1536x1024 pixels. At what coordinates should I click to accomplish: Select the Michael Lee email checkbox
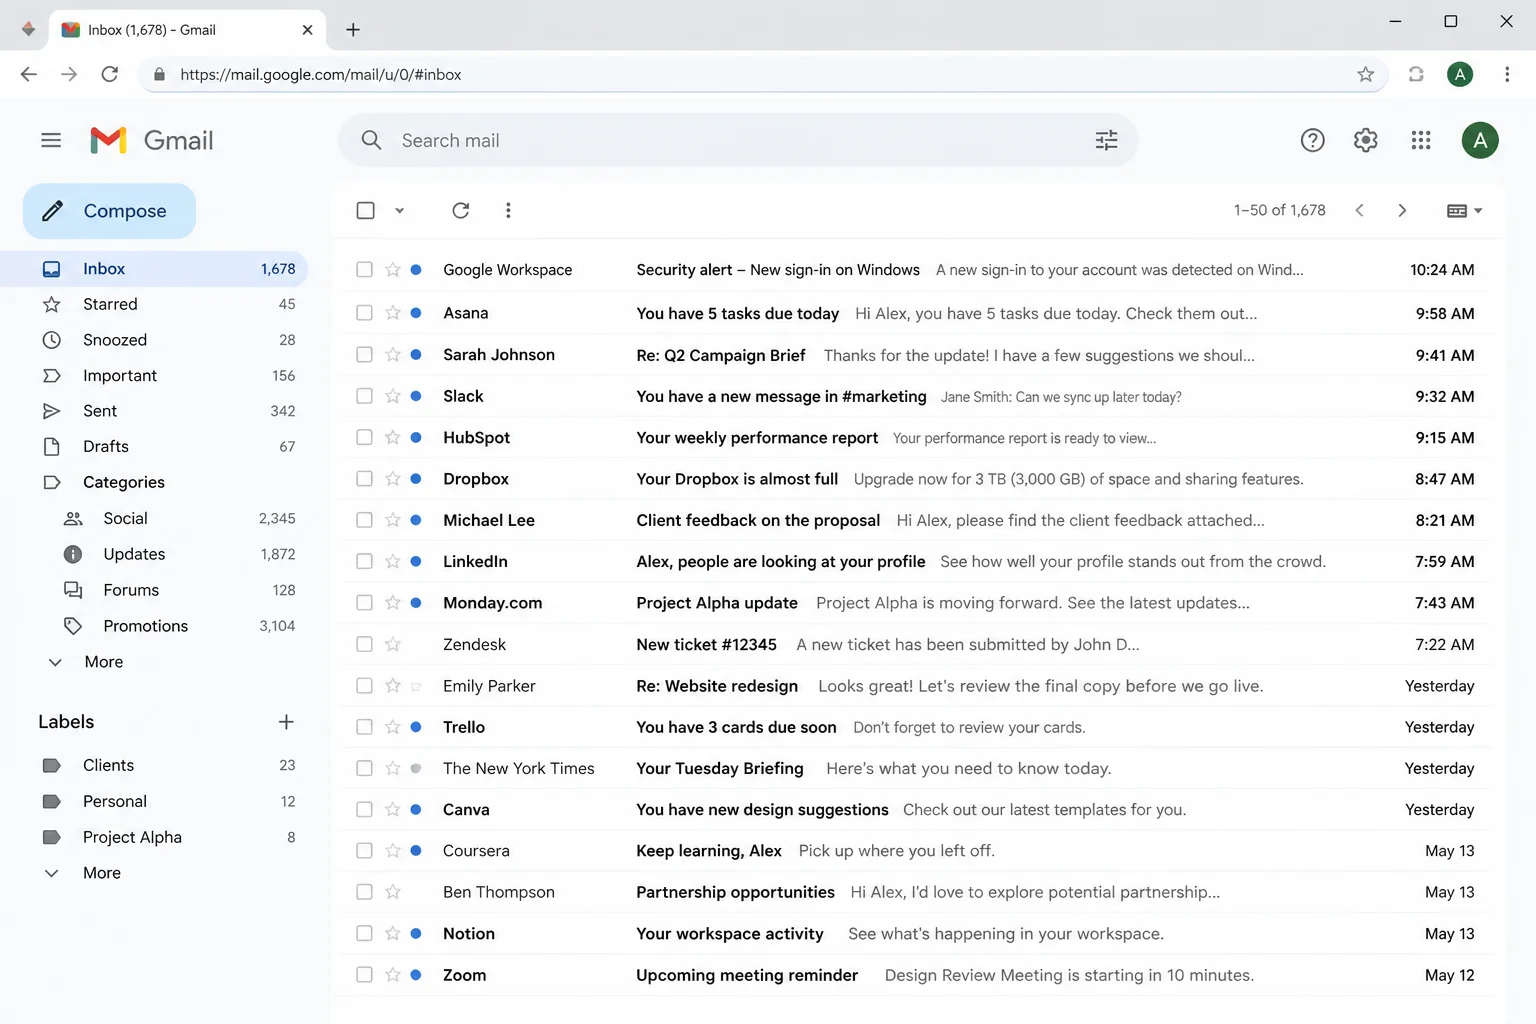[x=364, y=520]
